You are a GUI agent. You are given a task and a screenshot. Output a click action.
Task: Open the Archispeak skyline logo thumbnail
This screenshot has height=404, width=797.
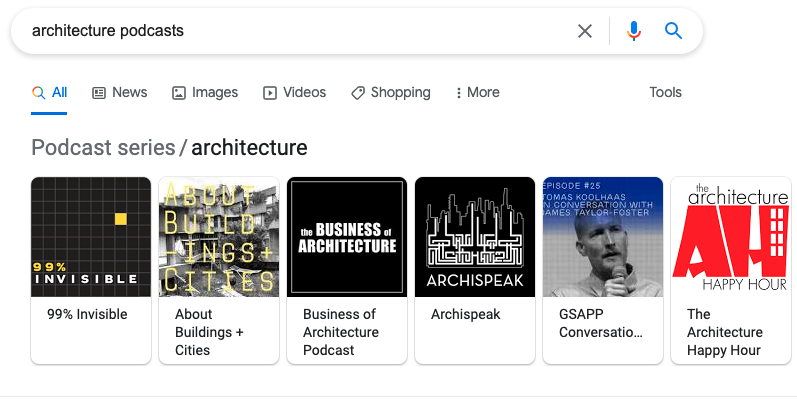point(475,237)
